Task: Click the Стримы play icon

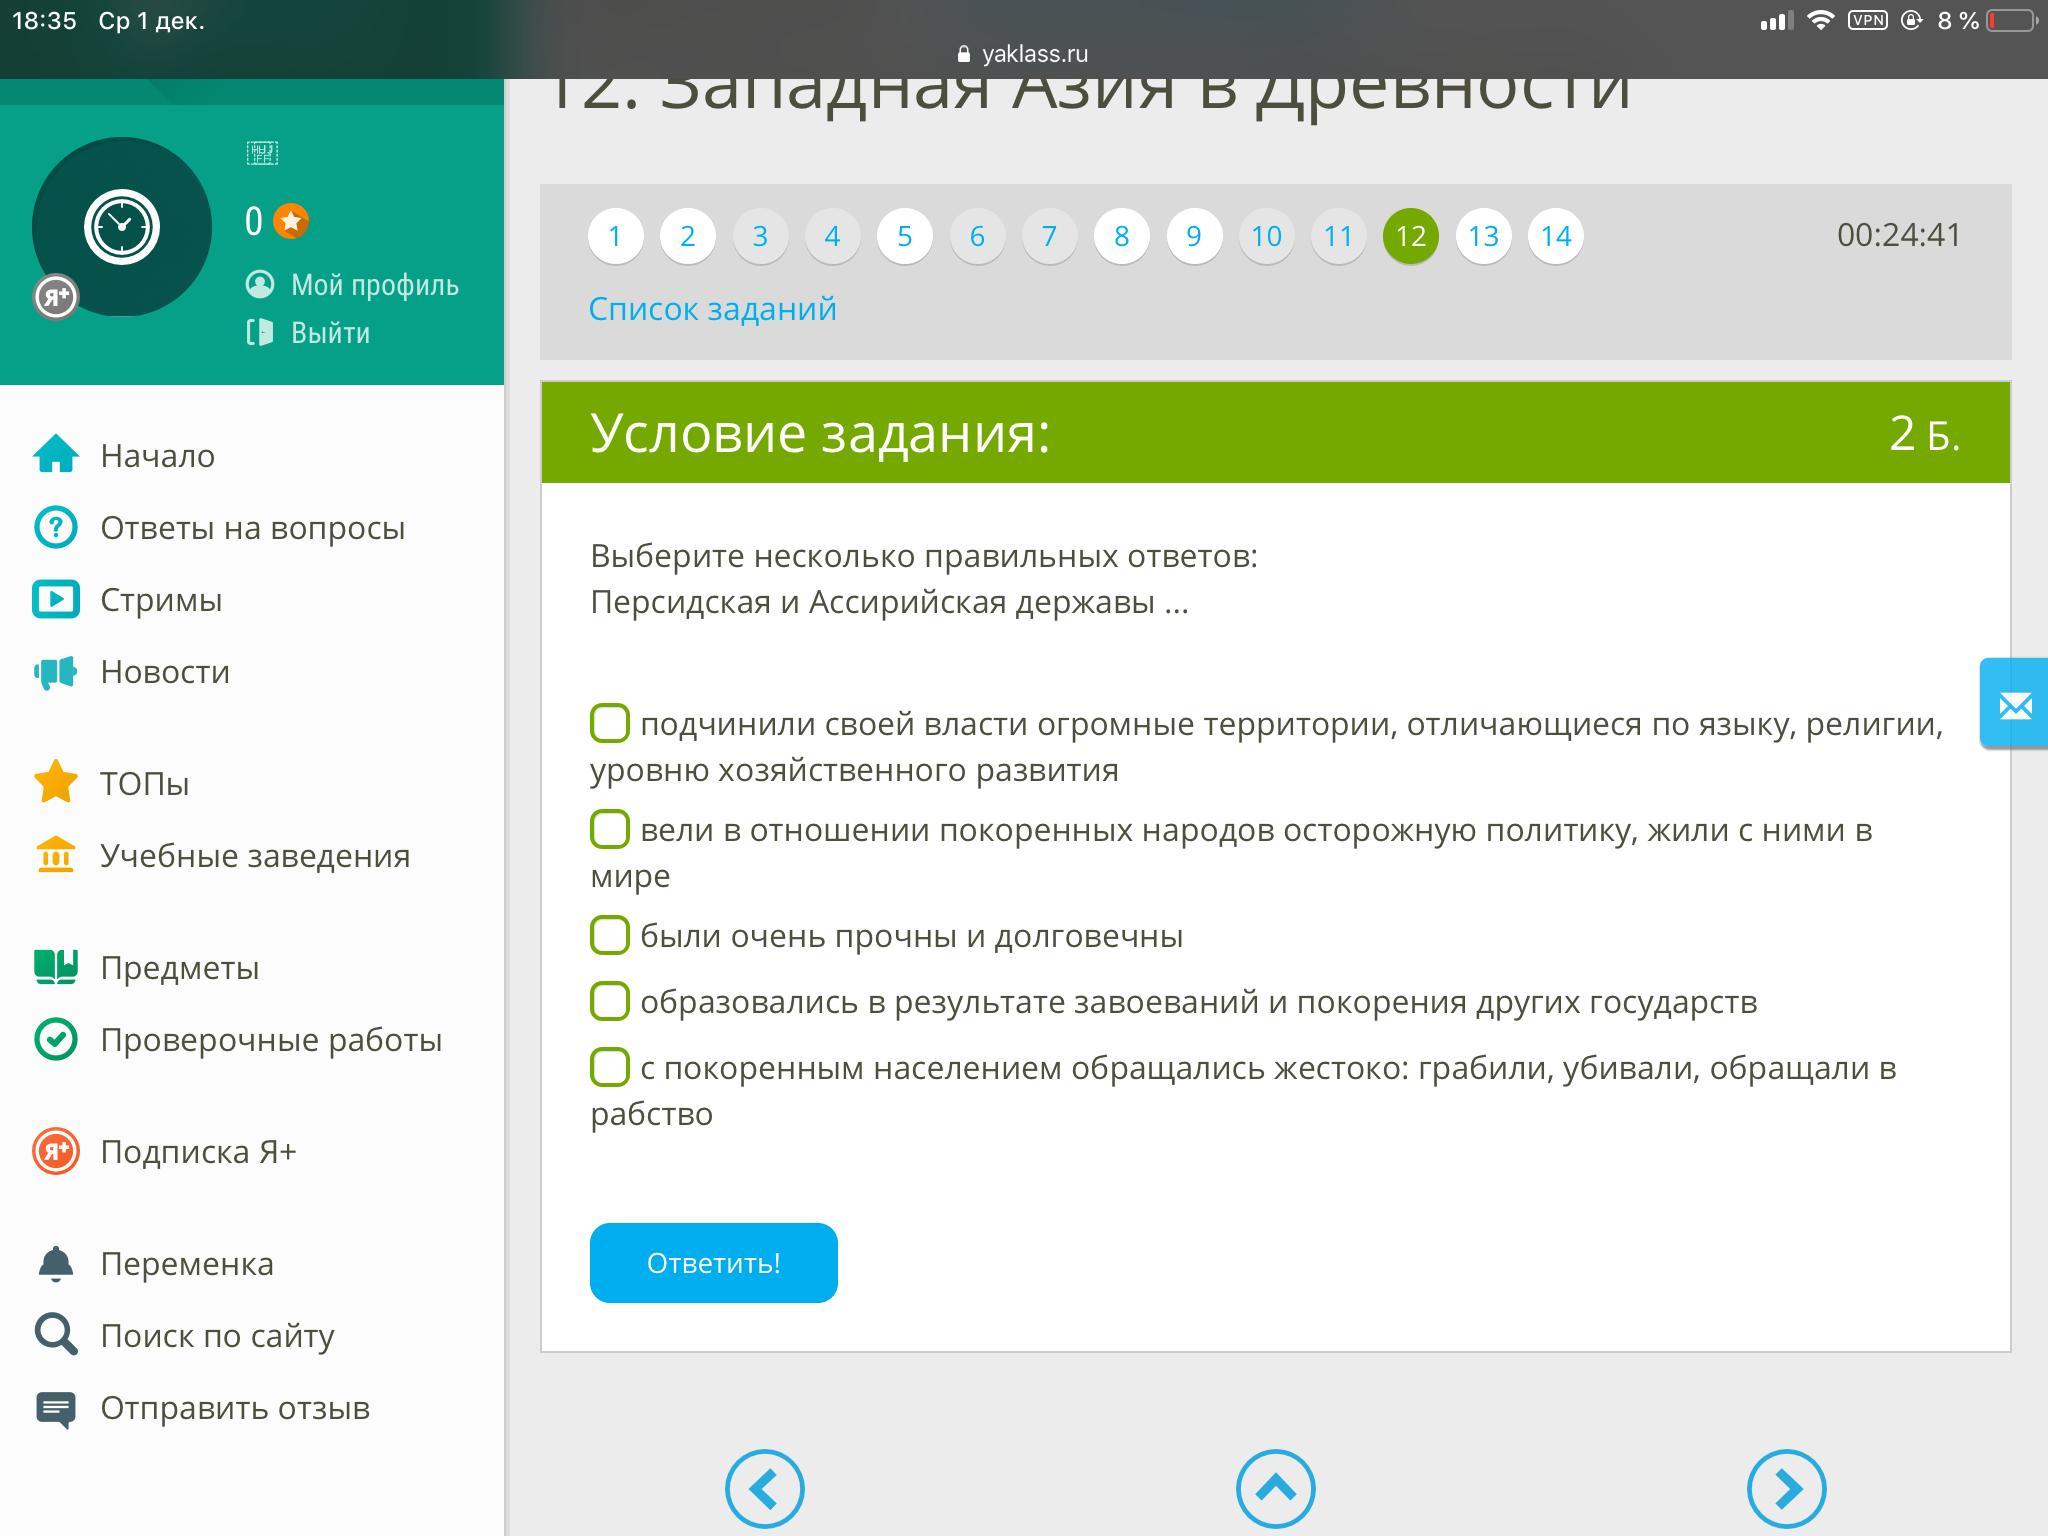Action: coord(56,599)
